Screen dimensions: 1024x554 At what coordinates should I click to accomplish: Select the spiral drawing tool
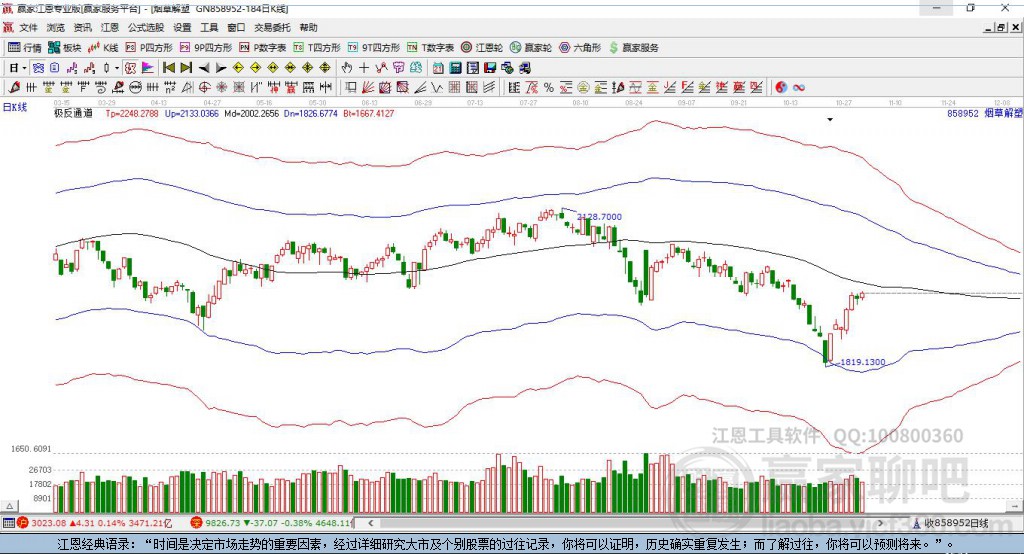101,88
